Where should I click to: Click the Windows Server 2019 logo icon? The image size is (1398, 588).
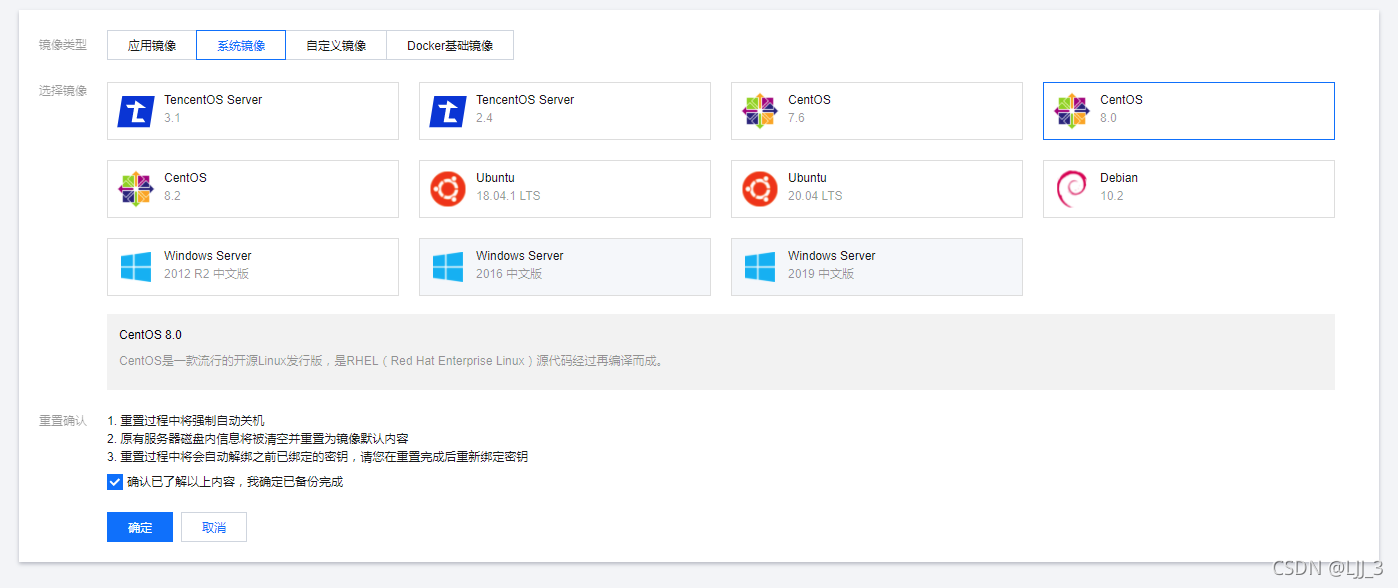click(x=760, y=267)
